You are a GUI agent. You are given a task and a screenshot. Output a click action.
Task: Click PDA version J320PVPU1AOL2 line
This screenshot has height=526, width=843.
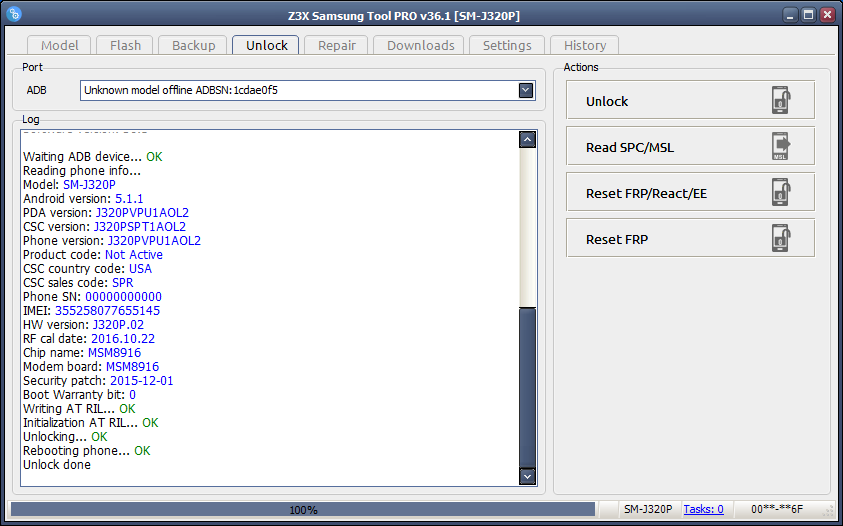click(x=106, y=212)
